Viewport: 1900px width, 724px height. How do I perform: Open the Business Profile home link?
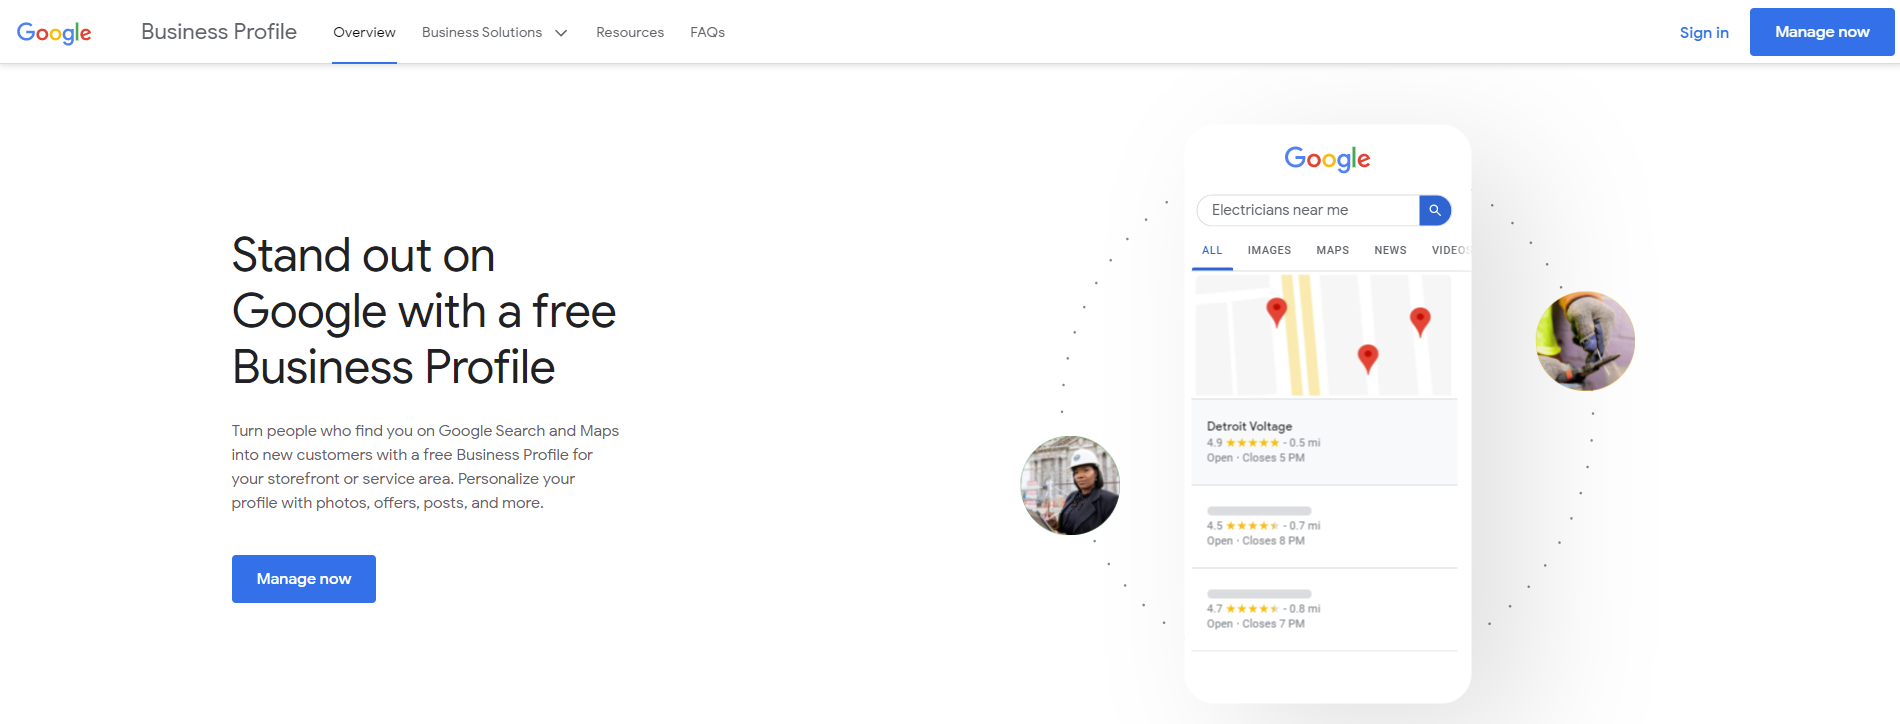click(219, 32)
